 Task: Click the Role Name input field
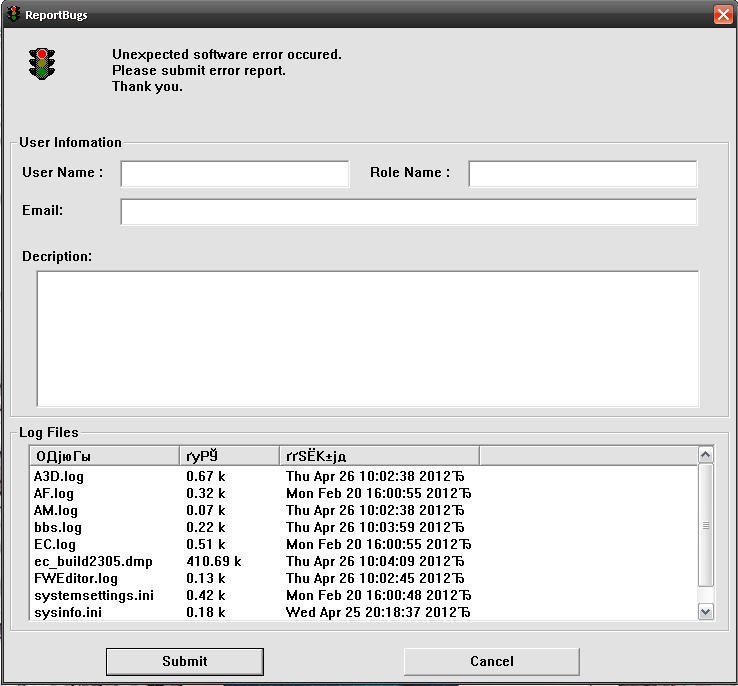(582, 174)
